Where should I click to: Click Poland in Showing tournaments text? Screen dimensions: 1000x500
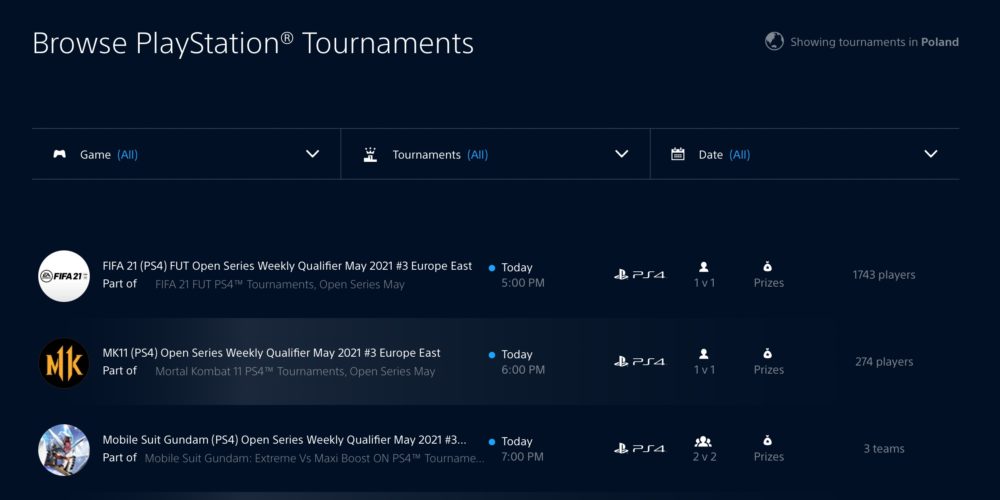tap(940, 42)
